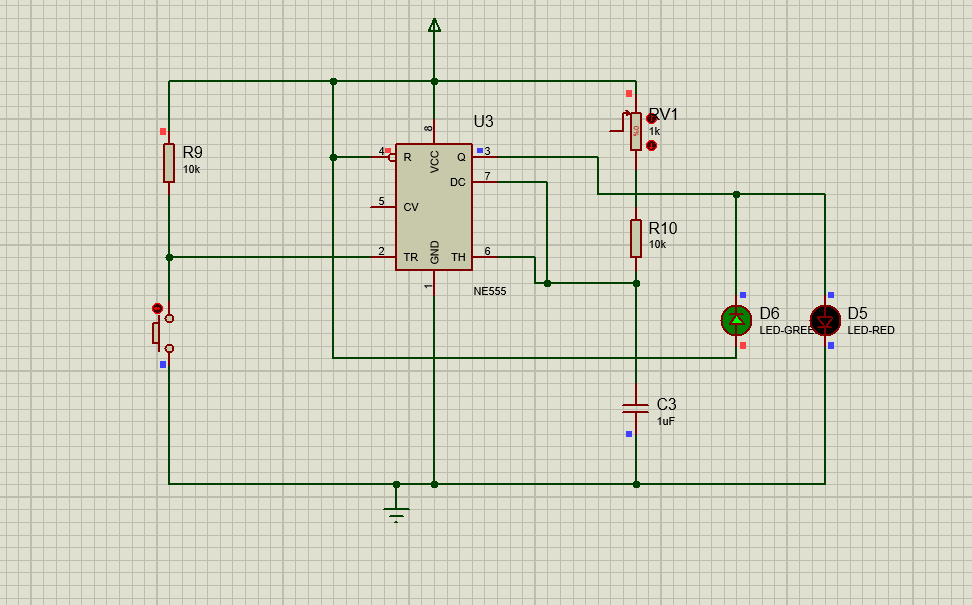
Task: Click pin number 7 on the DC pin
Action: [487, 176]
